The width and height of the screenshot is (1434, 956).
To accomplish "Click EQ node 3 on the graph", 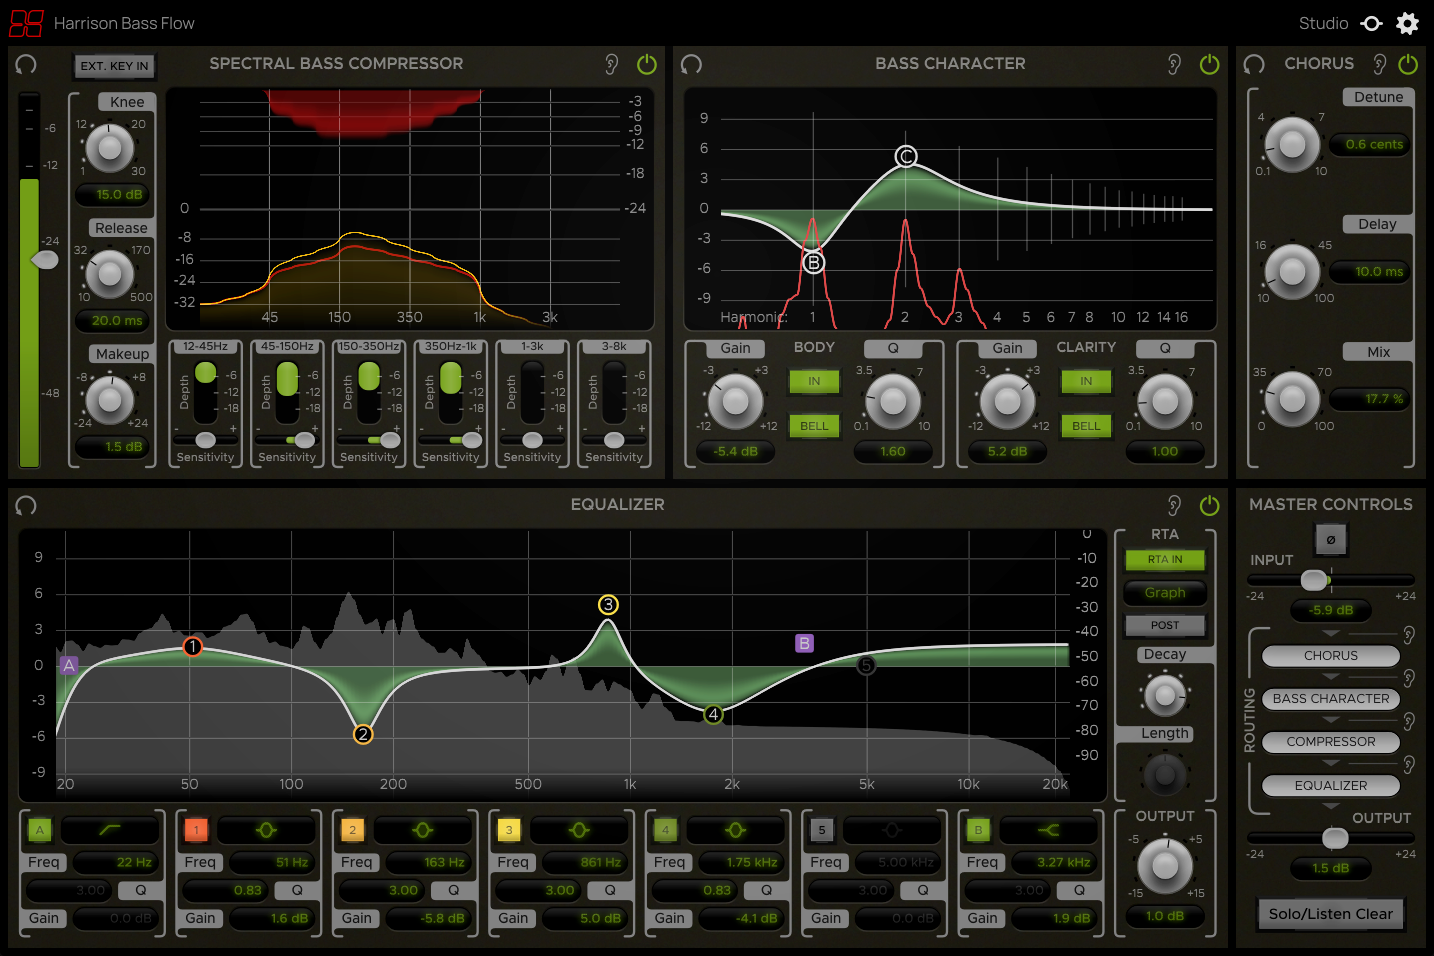I will (608, 605).
